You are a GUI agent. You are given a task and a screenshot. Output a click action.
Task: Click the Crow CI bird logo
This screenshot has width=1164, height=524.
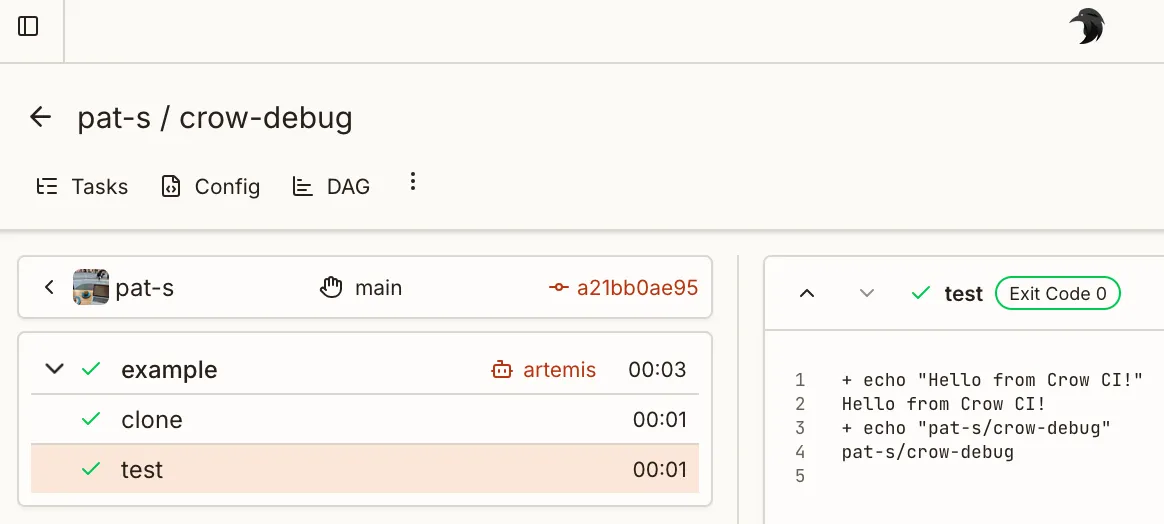tap(1085, 27)
